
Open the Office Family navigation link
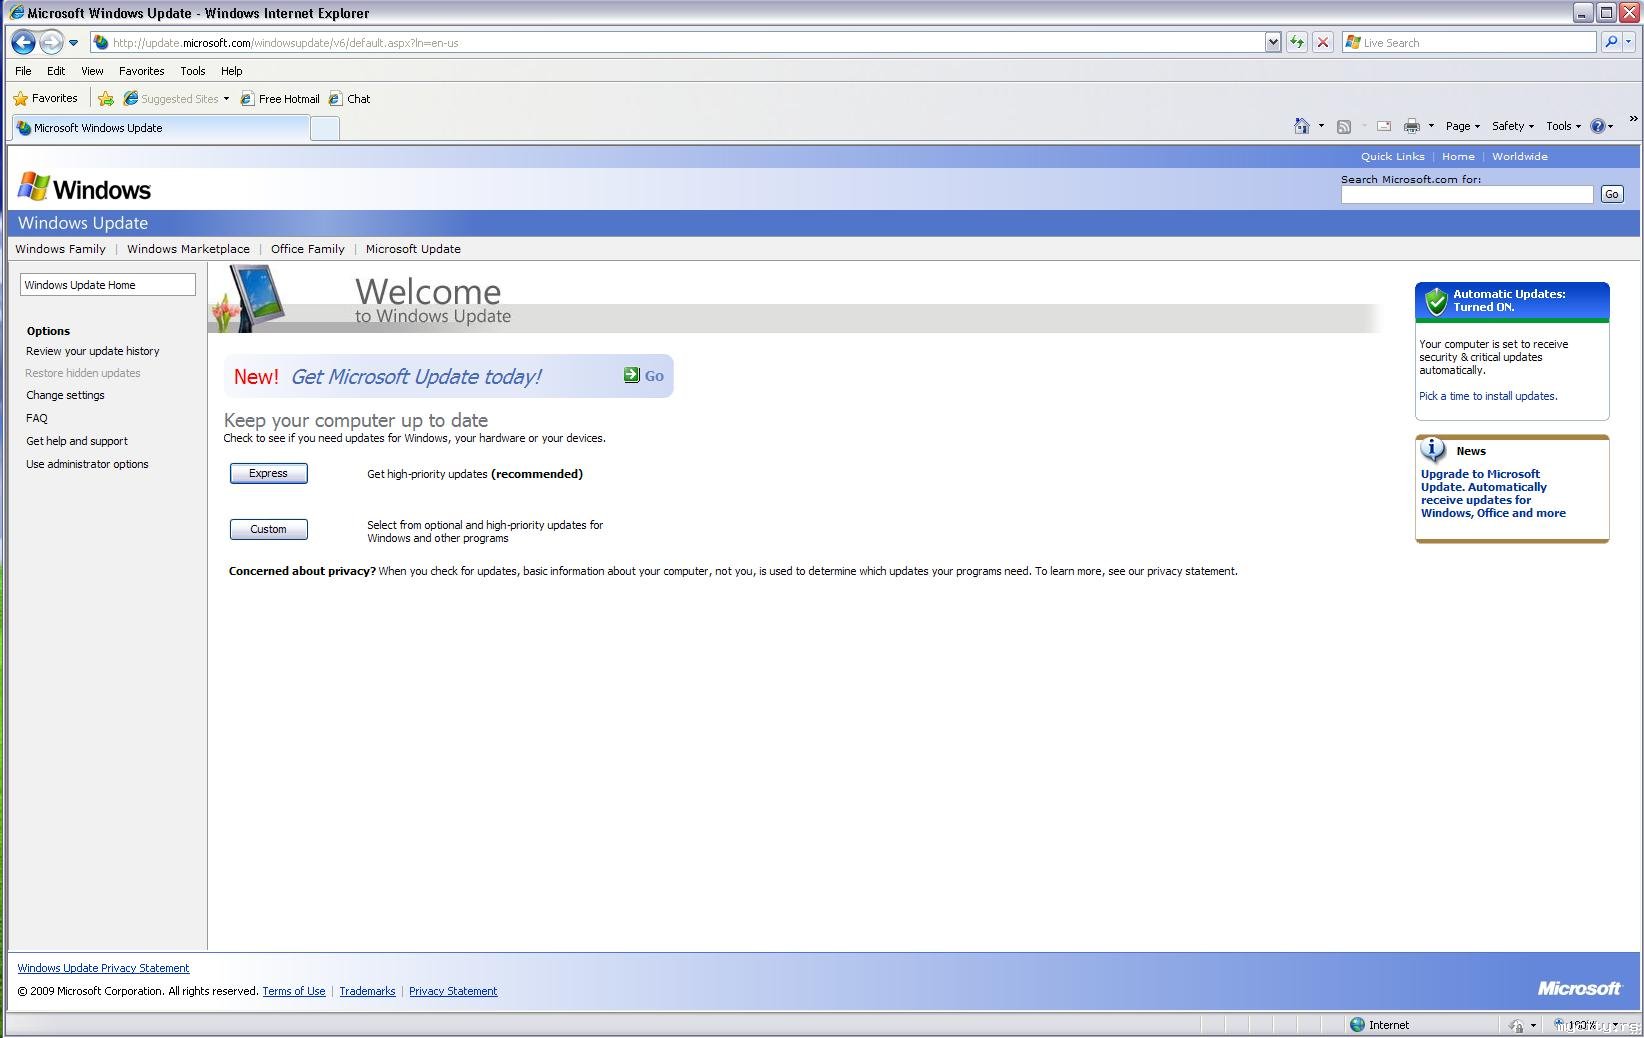pos(308,249)
